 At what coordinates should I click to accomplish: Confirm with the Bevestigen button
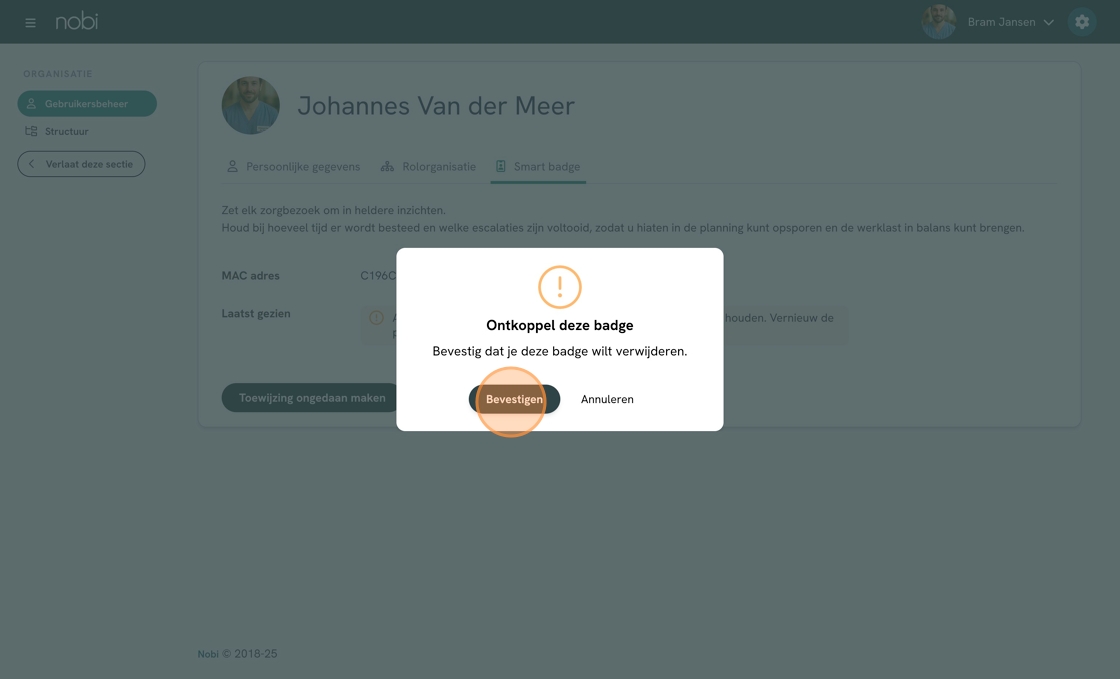(514, 399)
